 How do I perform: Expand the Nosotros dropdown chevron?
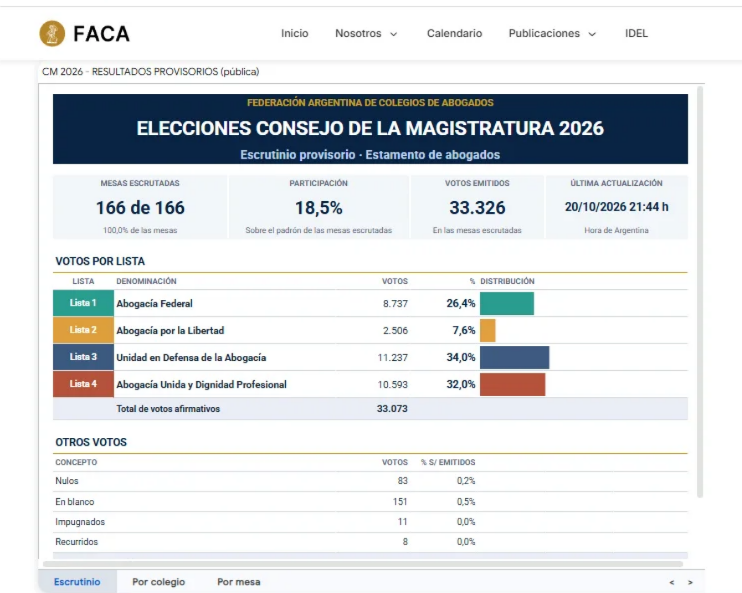point(393,34)
